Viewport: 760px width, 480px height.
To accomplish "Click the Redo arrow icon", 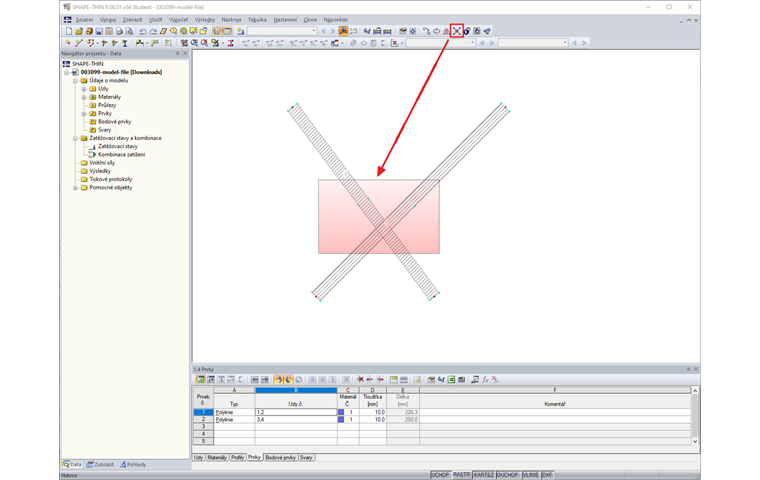I will pos(153,31).
